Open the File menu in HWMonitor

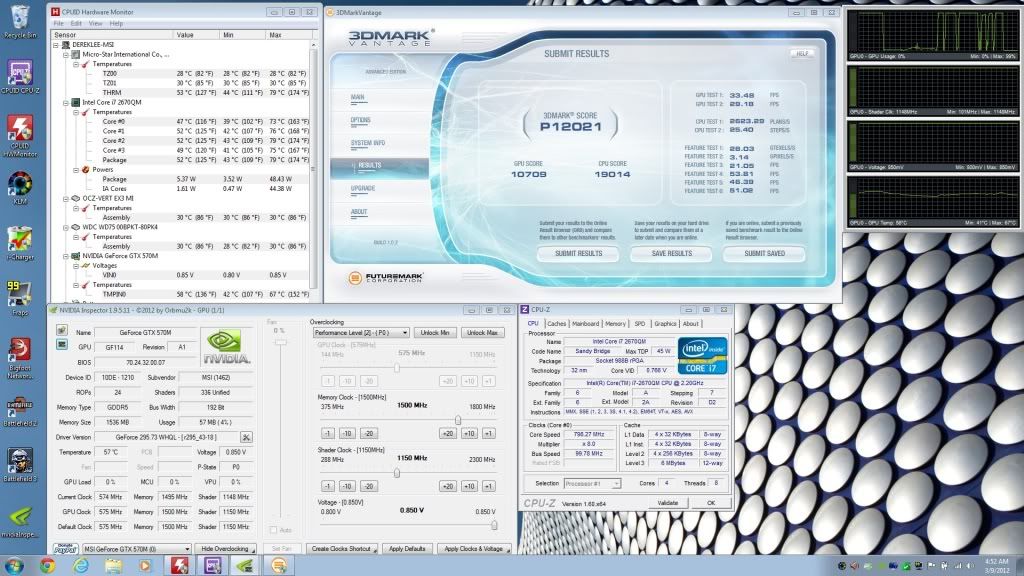59,24
